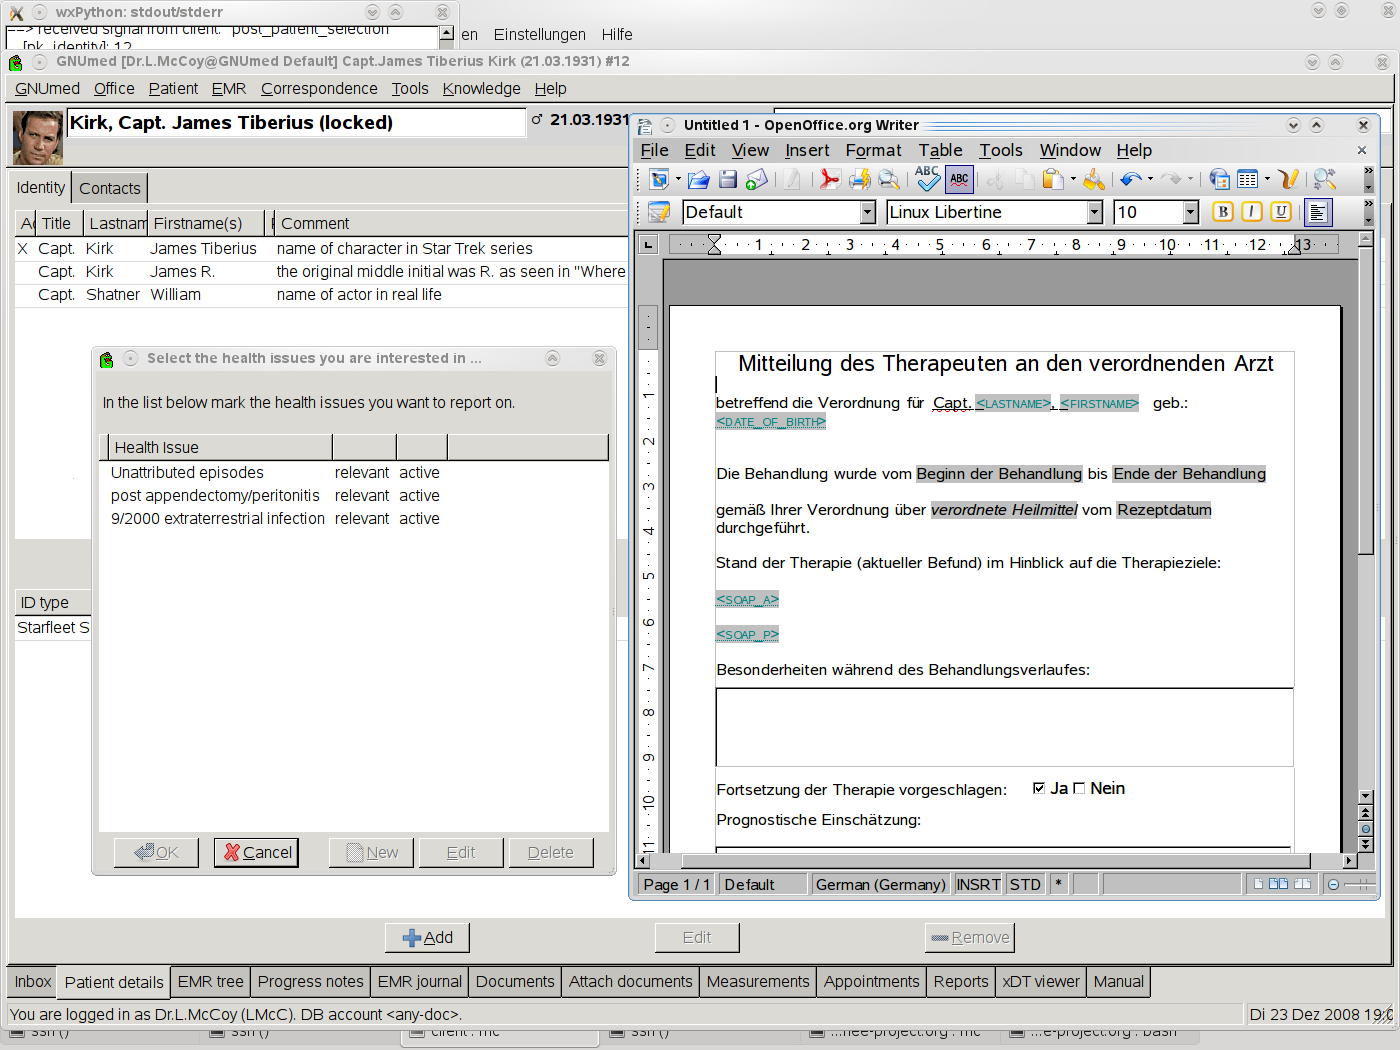Click the Print file directly icon
The image size is (1400, 1050).
[859, 179]
